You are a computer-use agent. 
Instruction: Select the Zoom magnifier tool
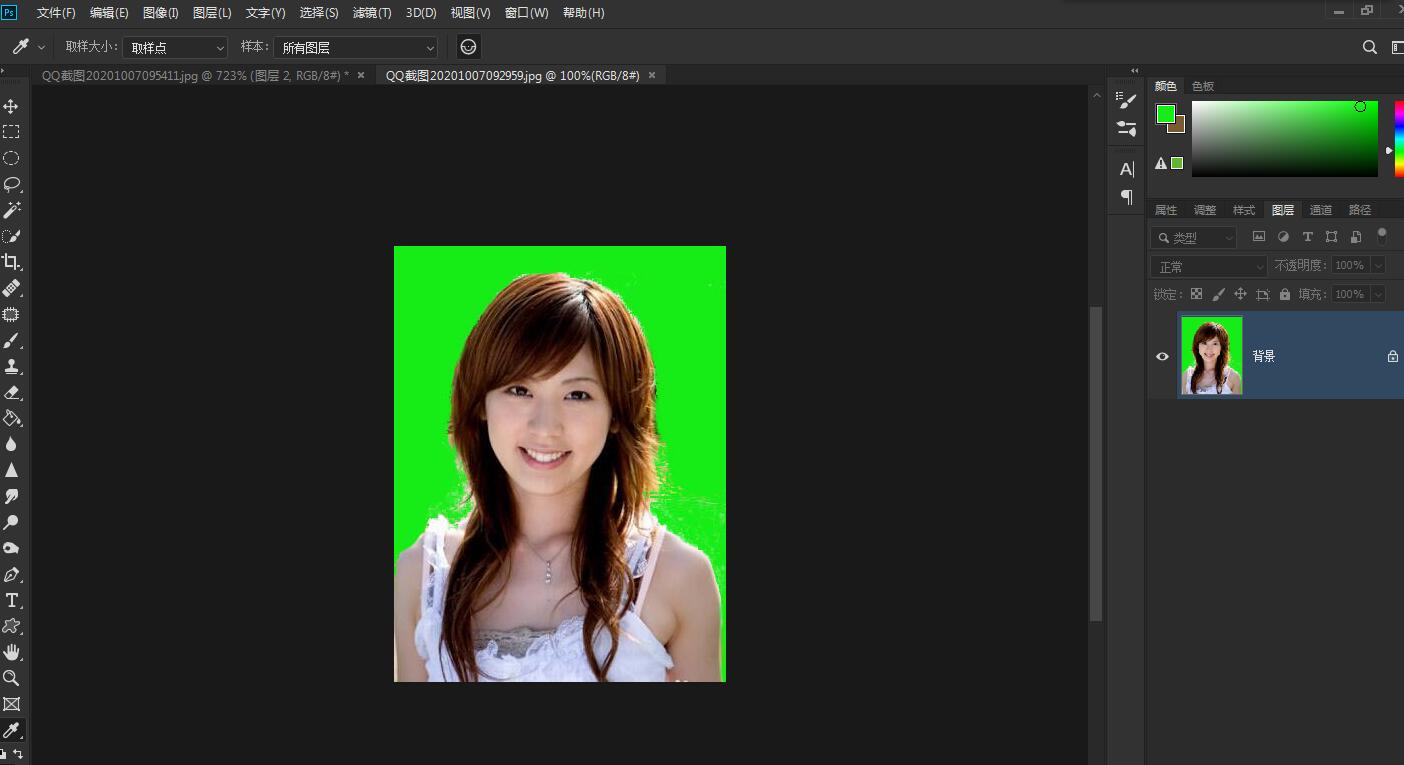11,678
